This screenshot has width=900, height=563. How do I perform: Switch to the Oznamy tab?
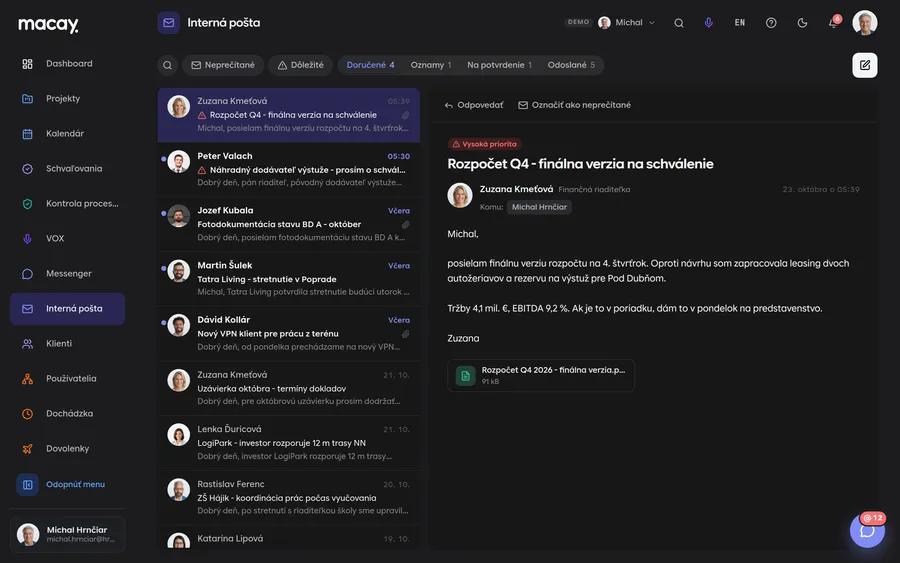(431, 65)
